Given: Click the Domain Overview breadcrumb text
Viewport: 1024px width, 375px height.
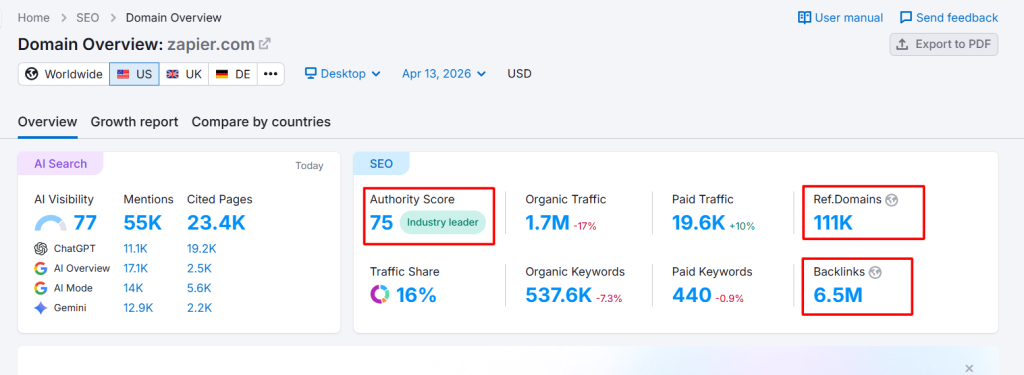Looking at the screenshot, I should [x=174, y=18].
